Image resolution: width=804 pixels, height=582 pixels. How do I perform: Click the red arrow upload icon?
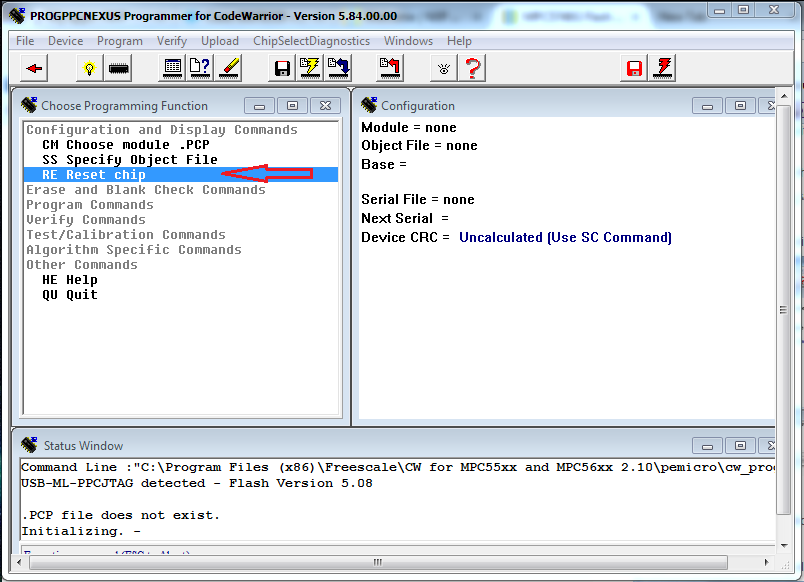(x=390, y=68)
